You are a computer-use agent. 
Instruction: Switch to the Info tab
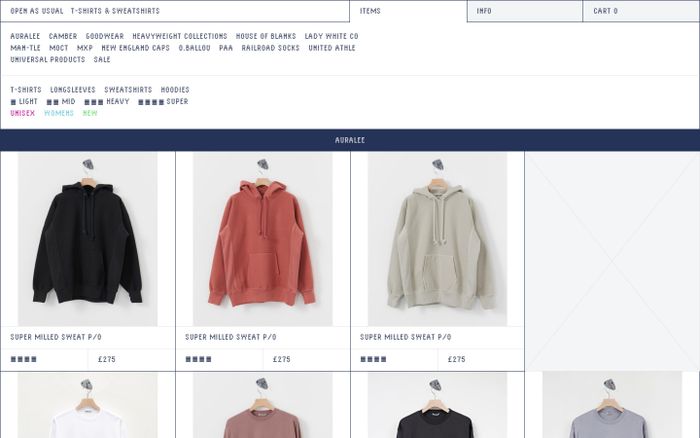[x=525, y=11]
